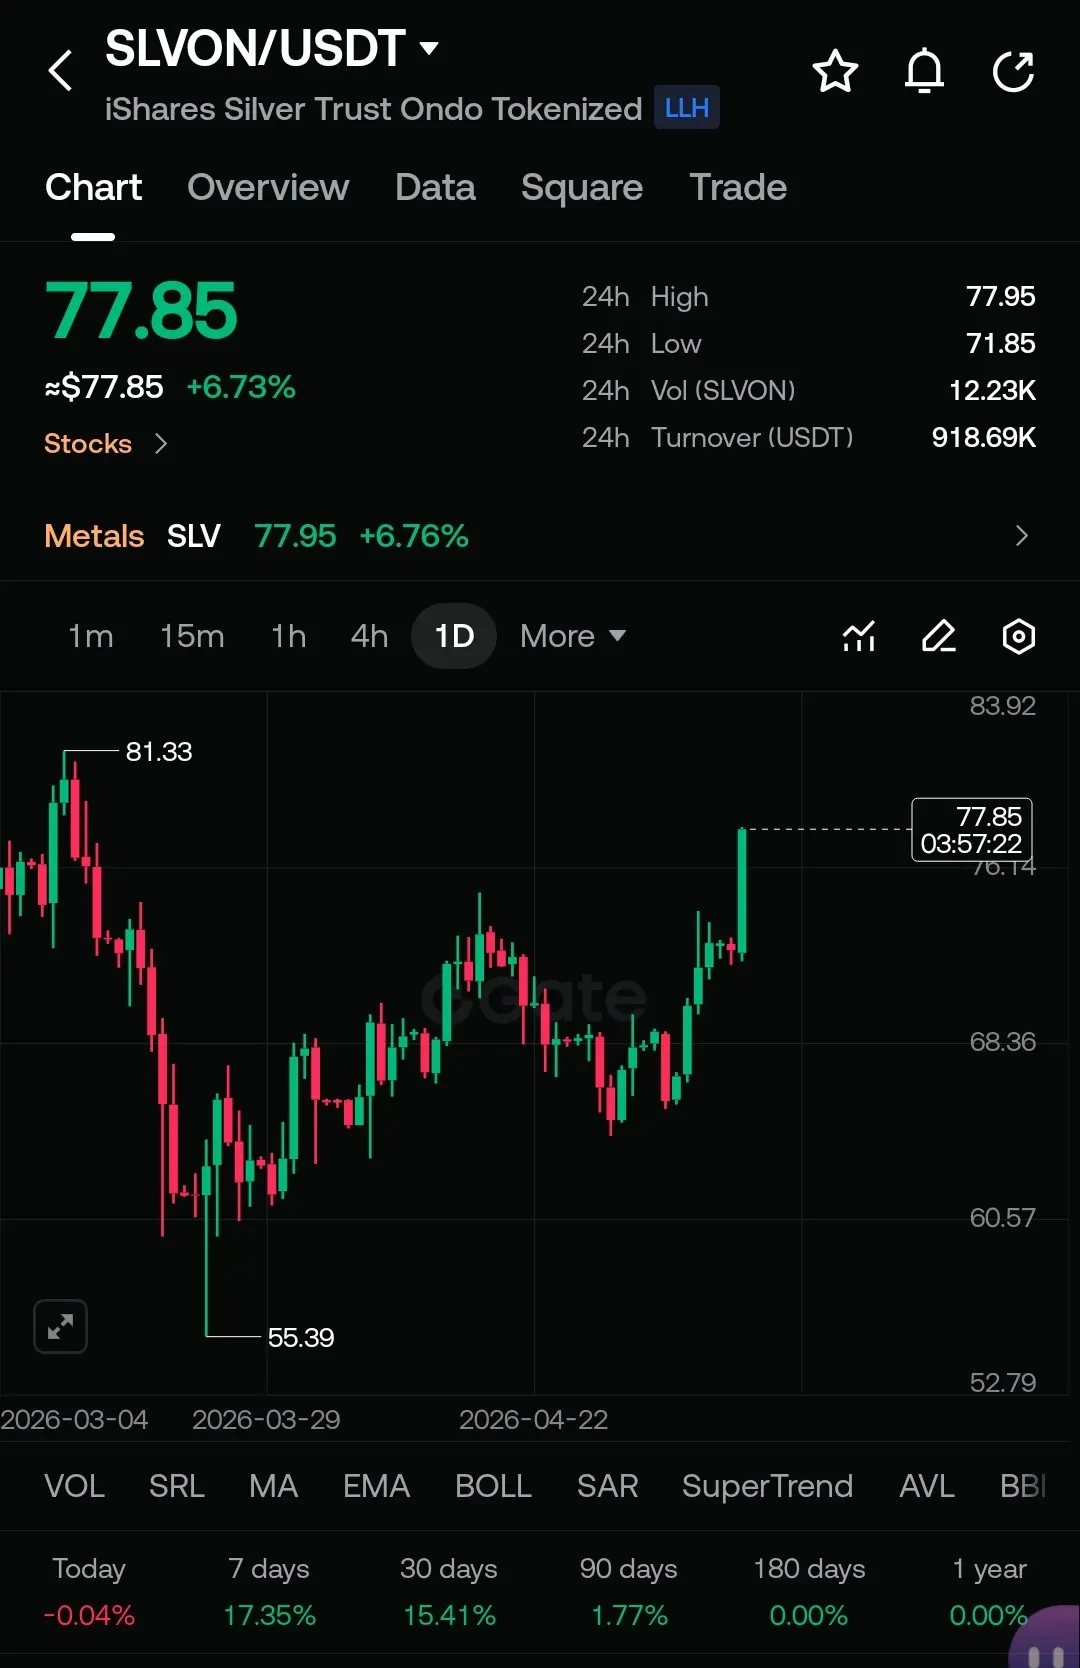Screen dimensions: 1080x1668
Task: Select the 4h timeframe
Action: (369, 636)
